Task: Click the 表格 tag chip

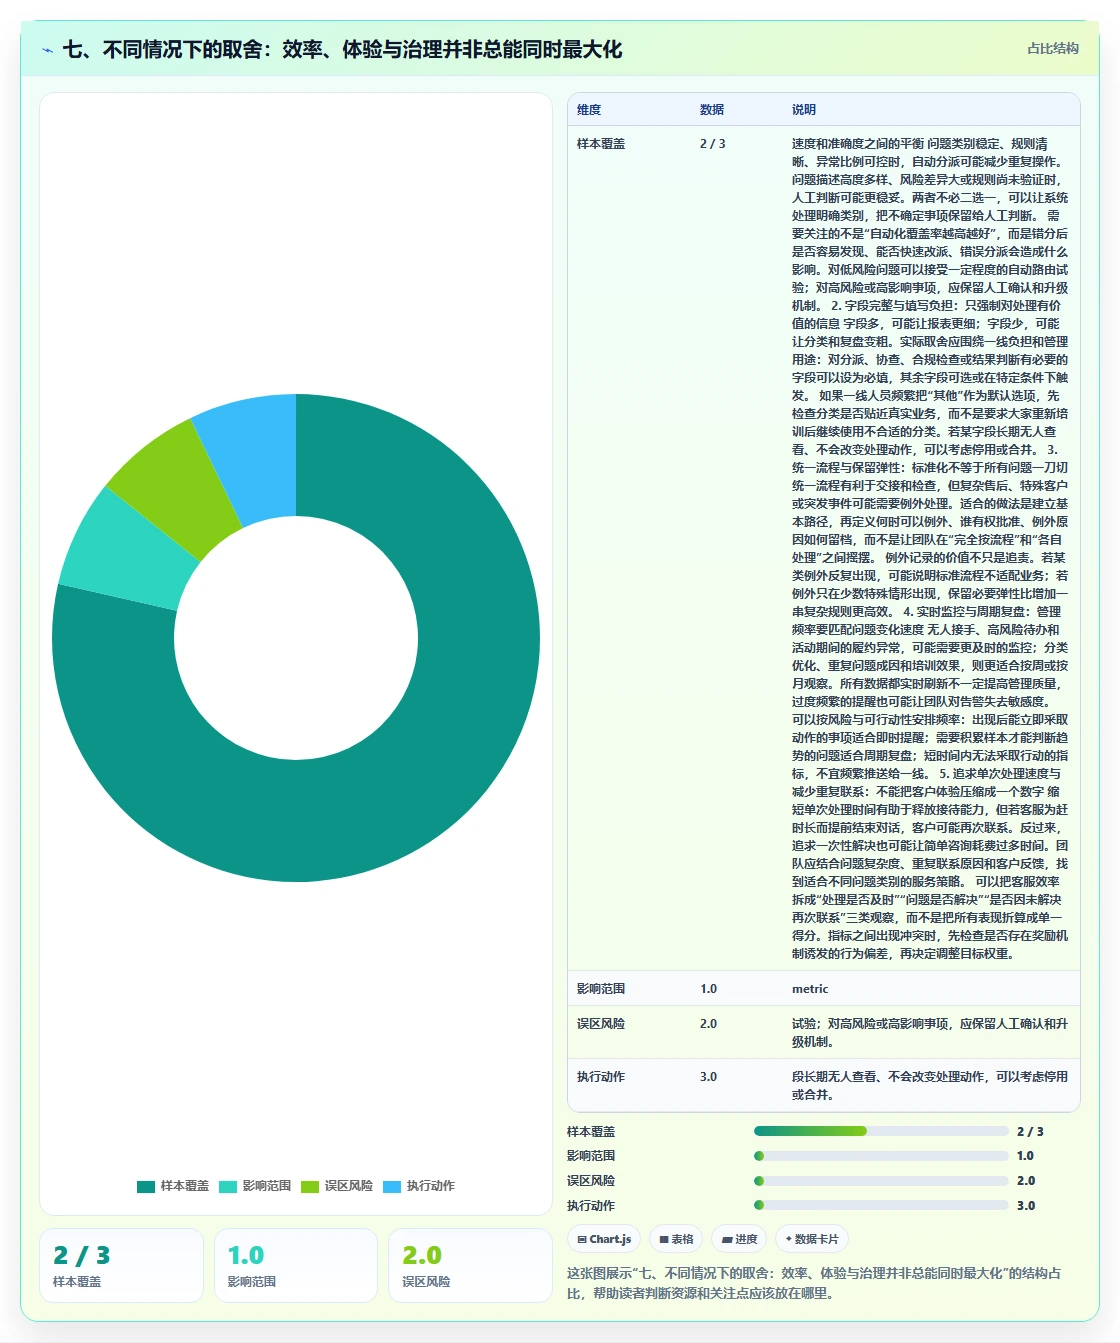Action: (x=677, y=1239)
